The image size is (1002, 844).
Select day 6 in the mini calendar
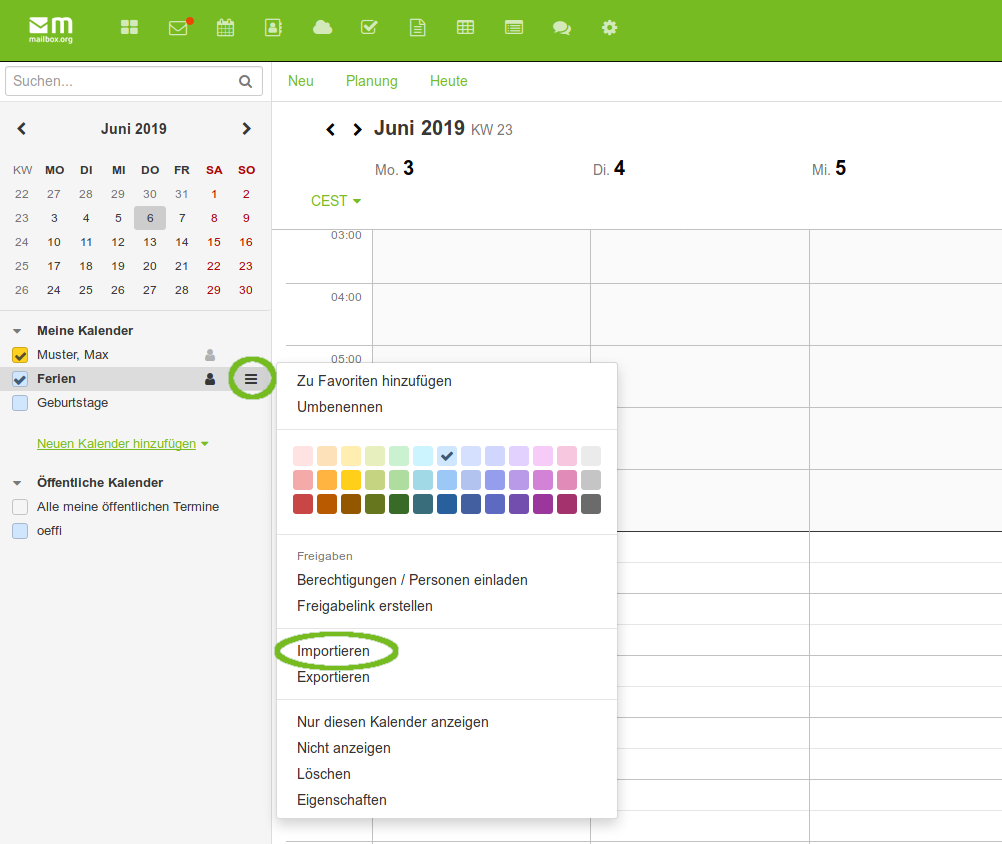pyautogui.click(x=150, y=218)
